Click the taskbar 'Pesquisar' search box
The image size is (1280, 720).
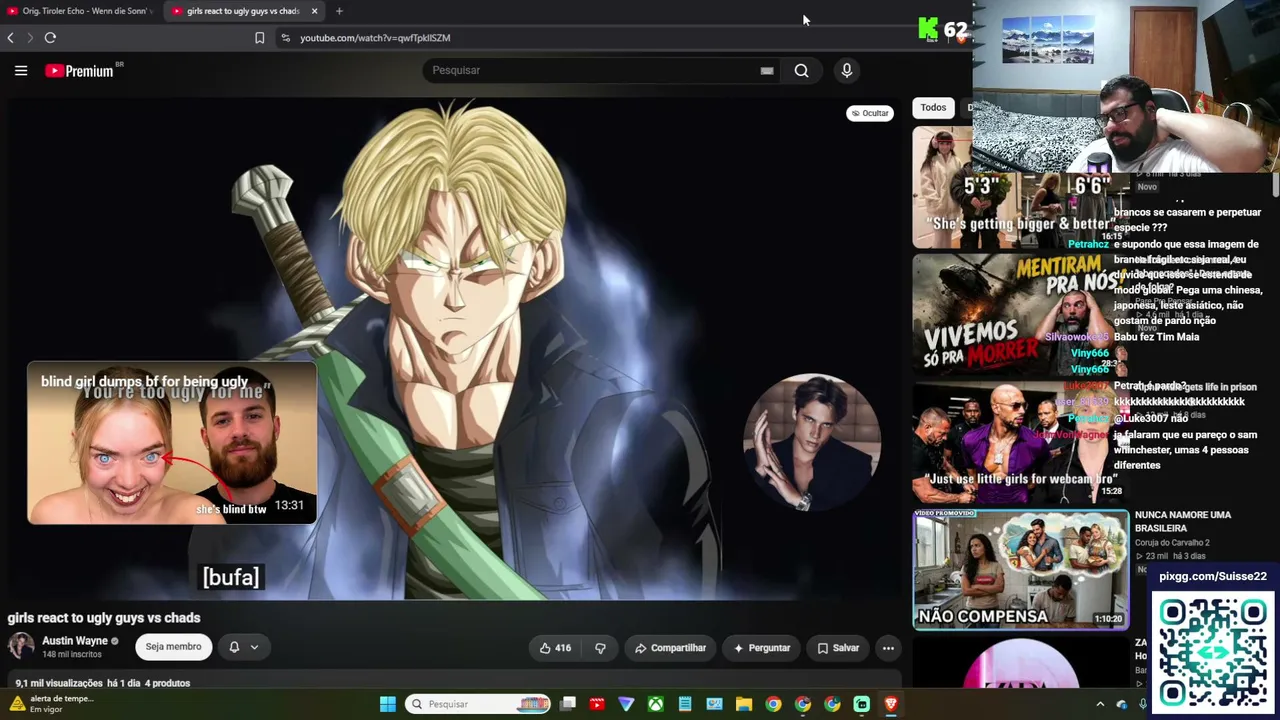pos(479,704)
